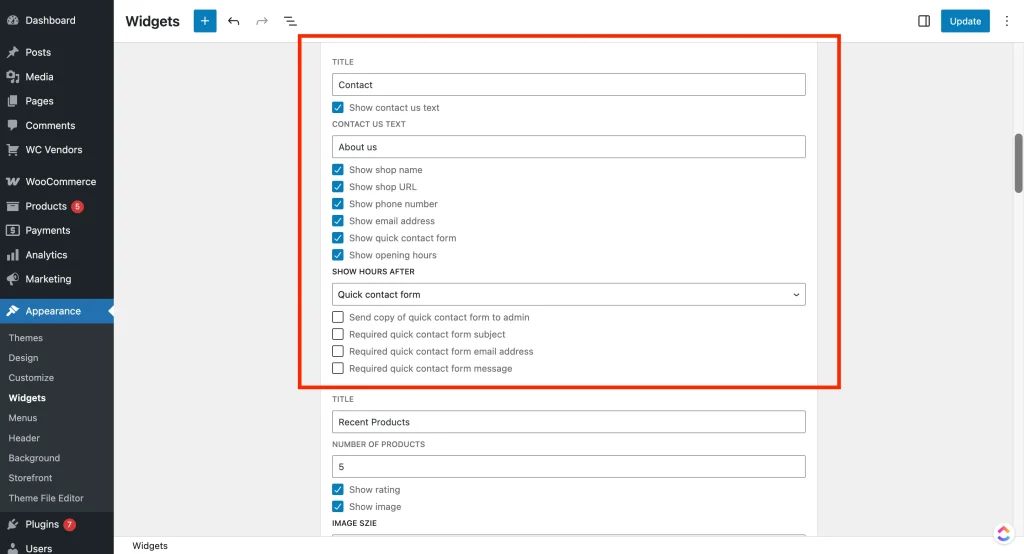
Task: Click the vertical page scrollbar
Action: coord(1018,163)
